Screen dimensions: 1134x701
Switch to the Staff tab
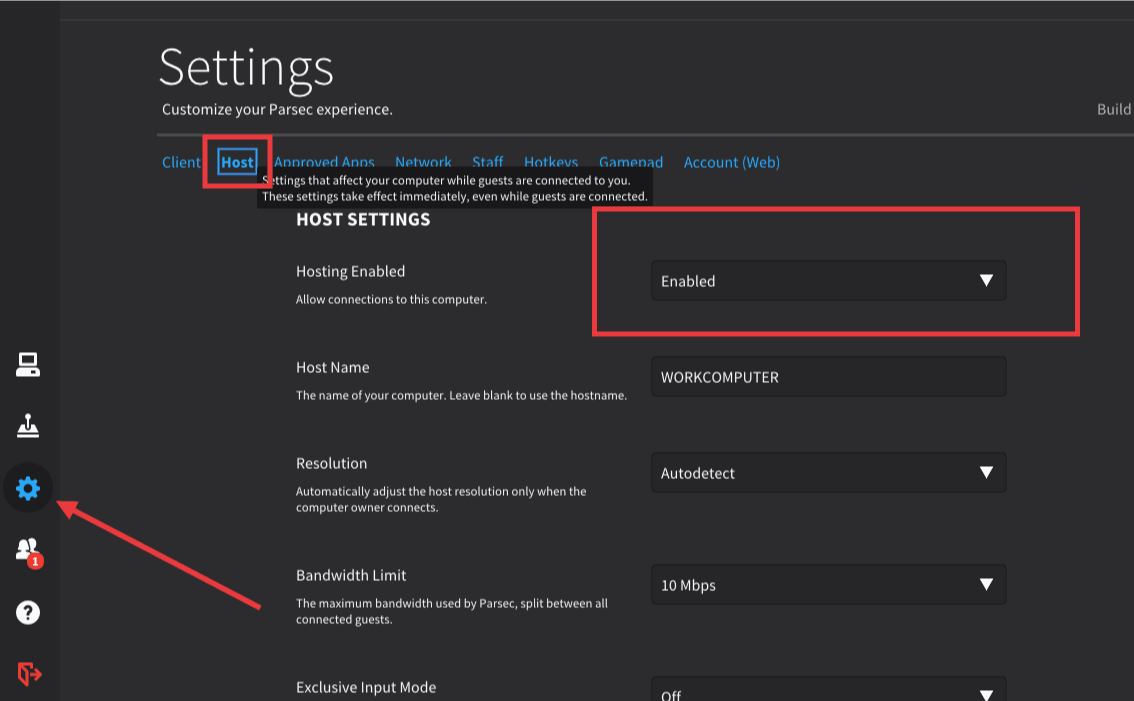[x=487, y=161]
